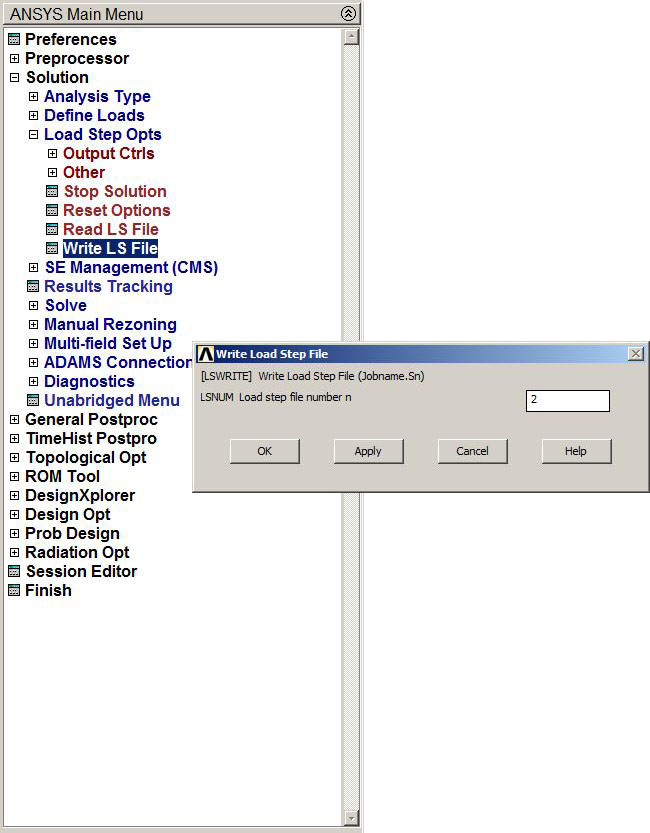Click the load step file number field
Screen dimensions: 650x833
coord(567,400)
